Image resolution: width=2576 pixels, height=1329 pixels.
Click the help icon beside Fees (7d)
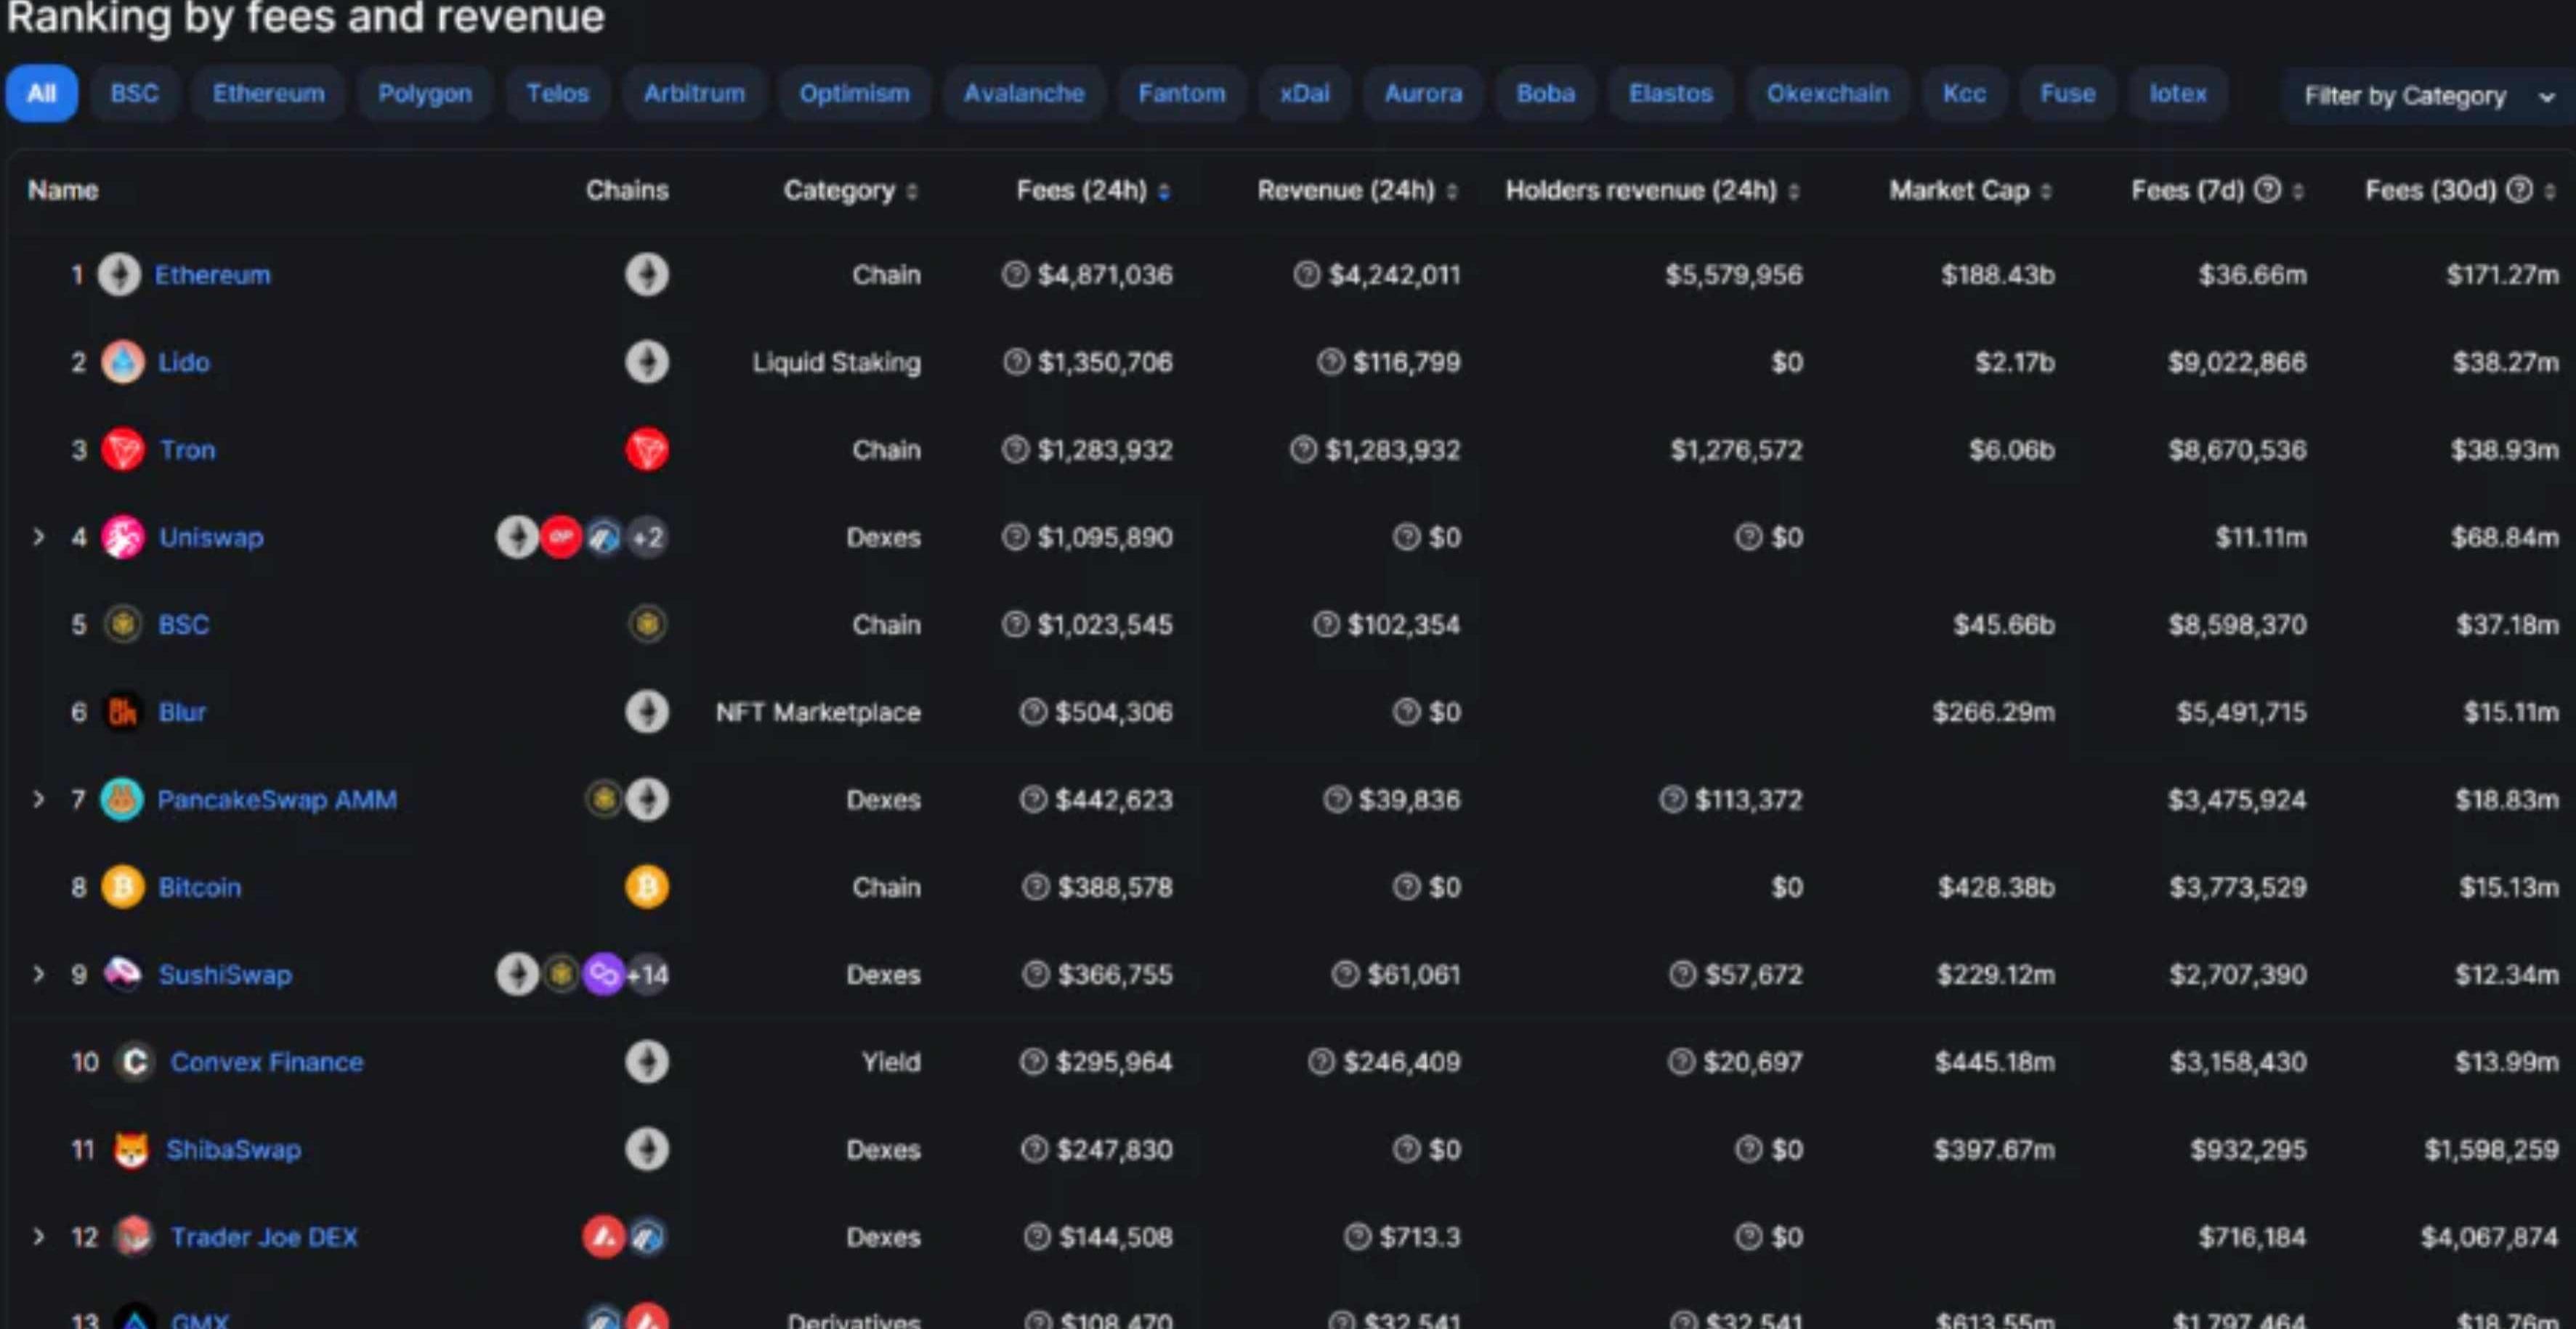[2268, 190]
